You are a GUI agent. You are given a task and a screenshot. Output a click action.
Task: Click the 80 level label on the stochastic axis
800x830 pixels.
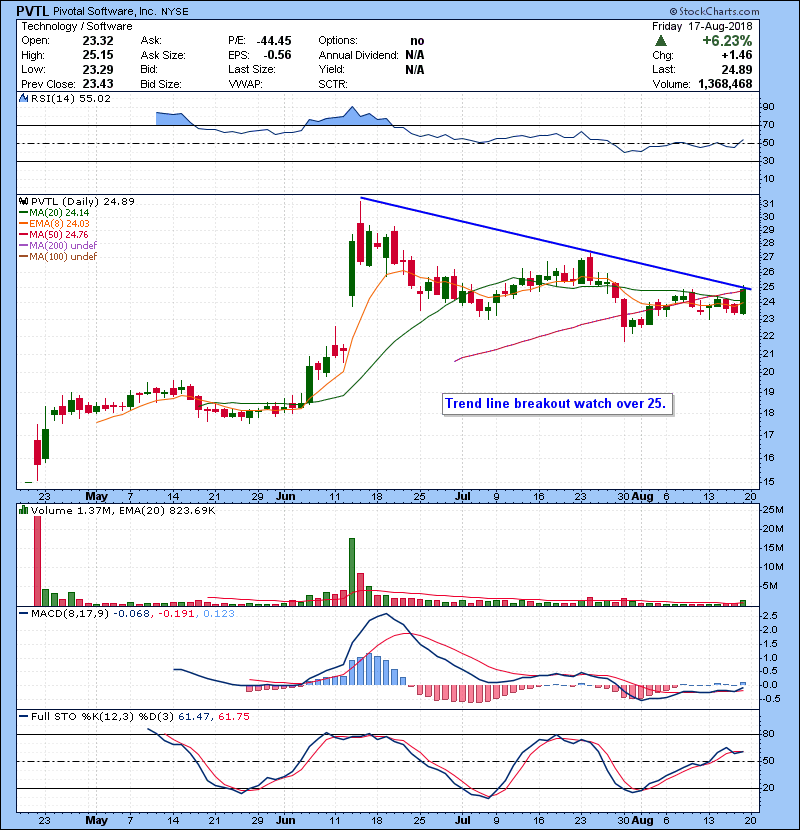pos(768,734)
